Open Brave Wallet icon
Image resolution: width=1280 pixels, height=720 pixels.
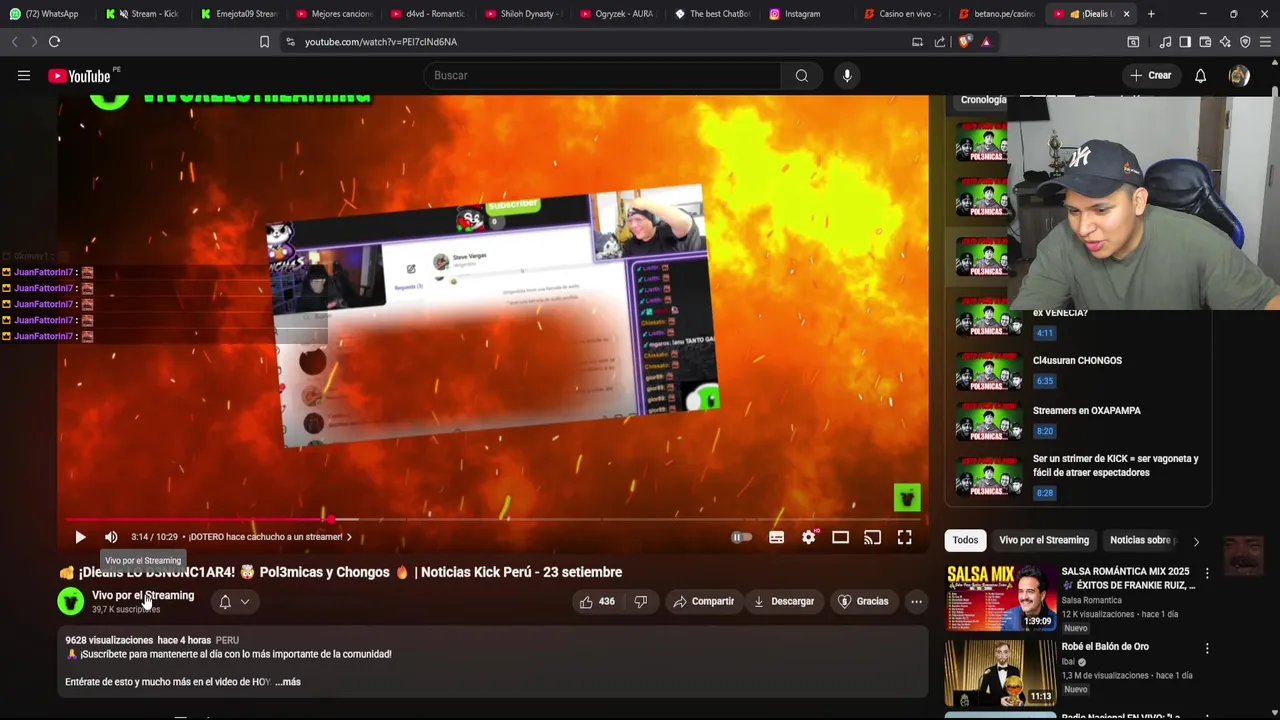click(x=1205, y=42)
